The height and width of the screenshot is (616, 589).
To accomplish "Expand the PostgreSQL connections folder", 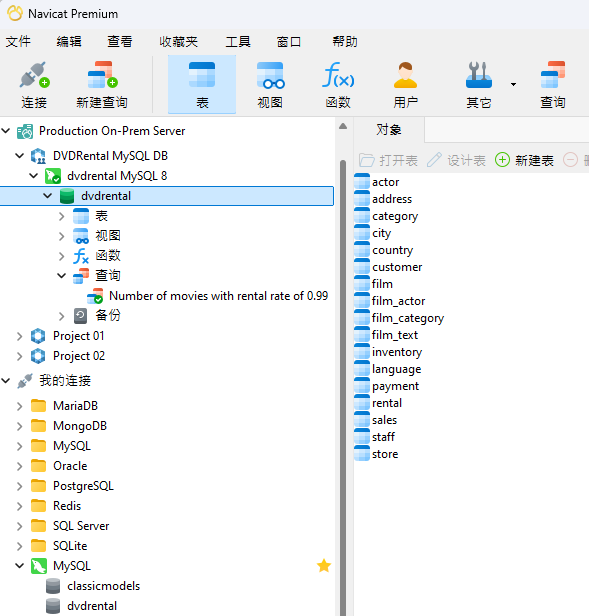I will [19, 486].
